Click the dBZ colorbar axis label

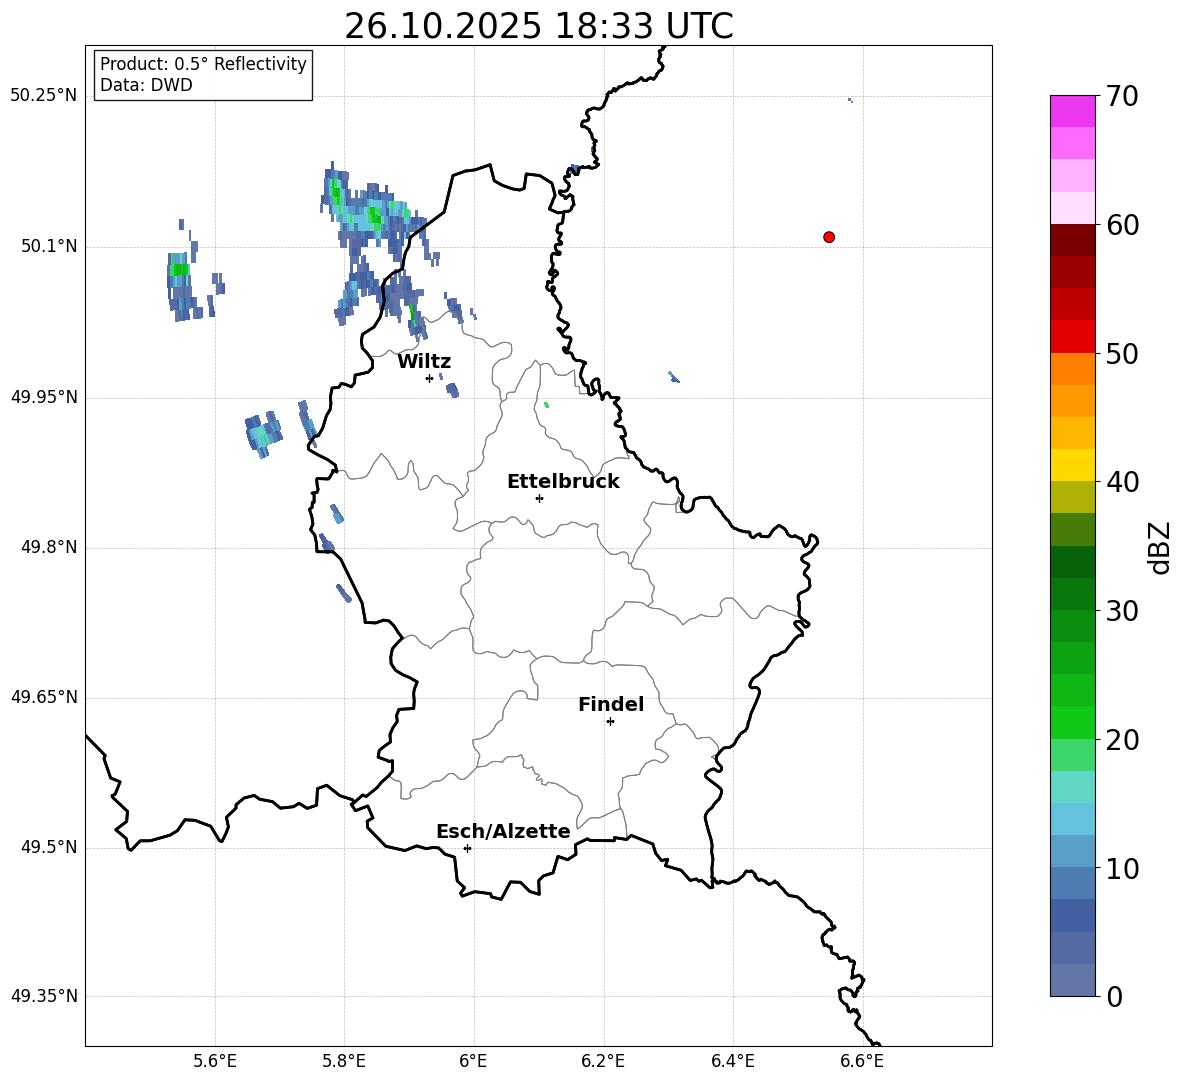(x=1161, y=547)
